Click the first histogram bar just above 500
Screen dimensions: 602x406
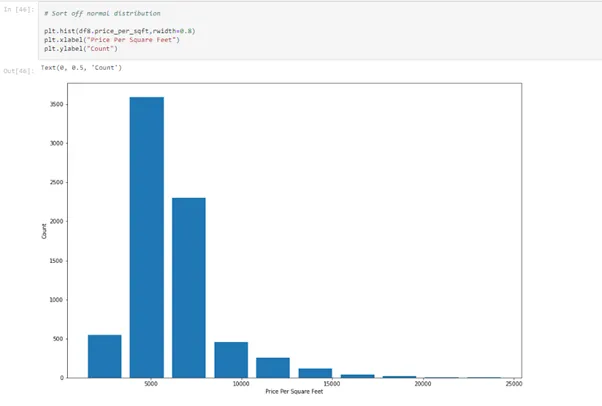104,356
